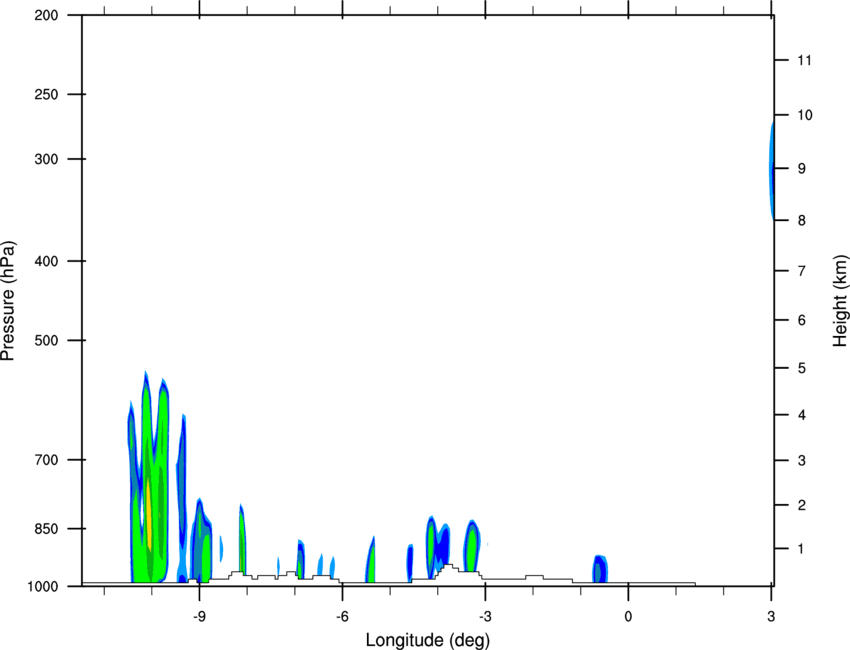The image size is (850, 650).
Task: Click the "Longitude (deg)" axis title
Action: coord(428,640)
